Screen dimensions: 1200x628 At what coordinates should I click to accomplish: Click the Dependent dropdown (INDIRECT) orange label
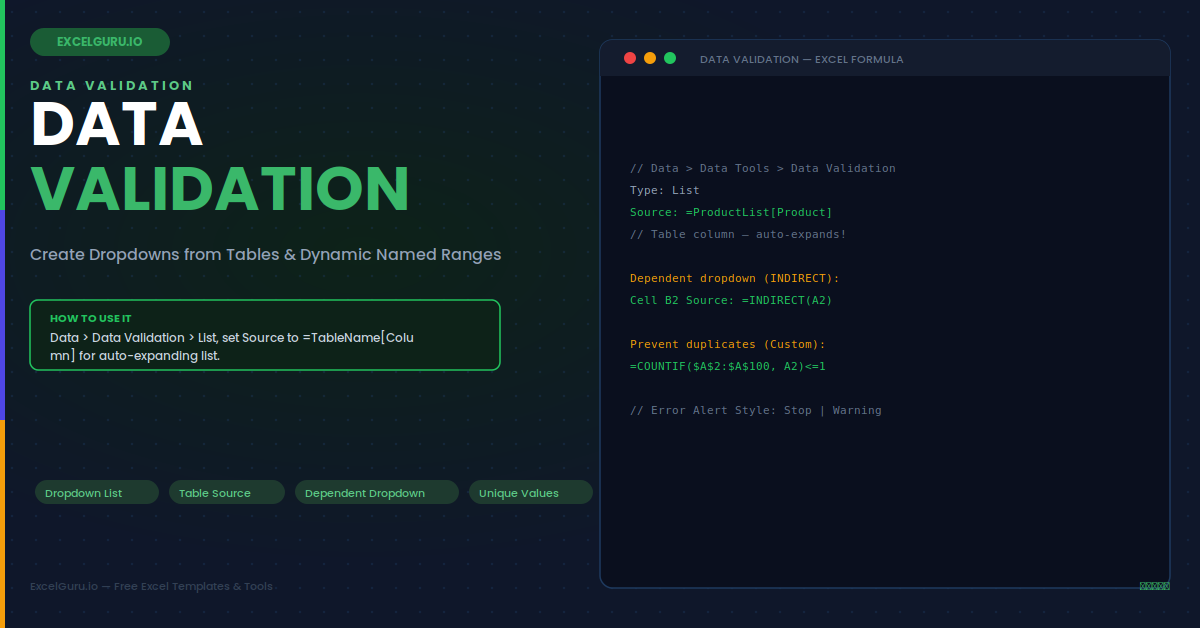pyautogui.click(x=735, y=278)
